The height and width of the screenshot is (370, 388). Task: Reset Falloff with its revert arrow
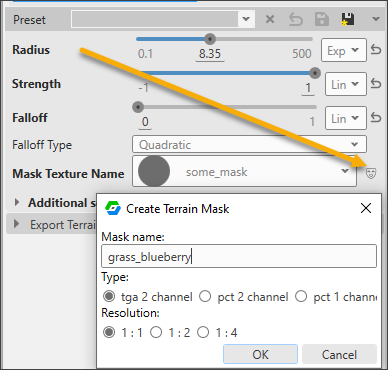click(x=376, y=118)
